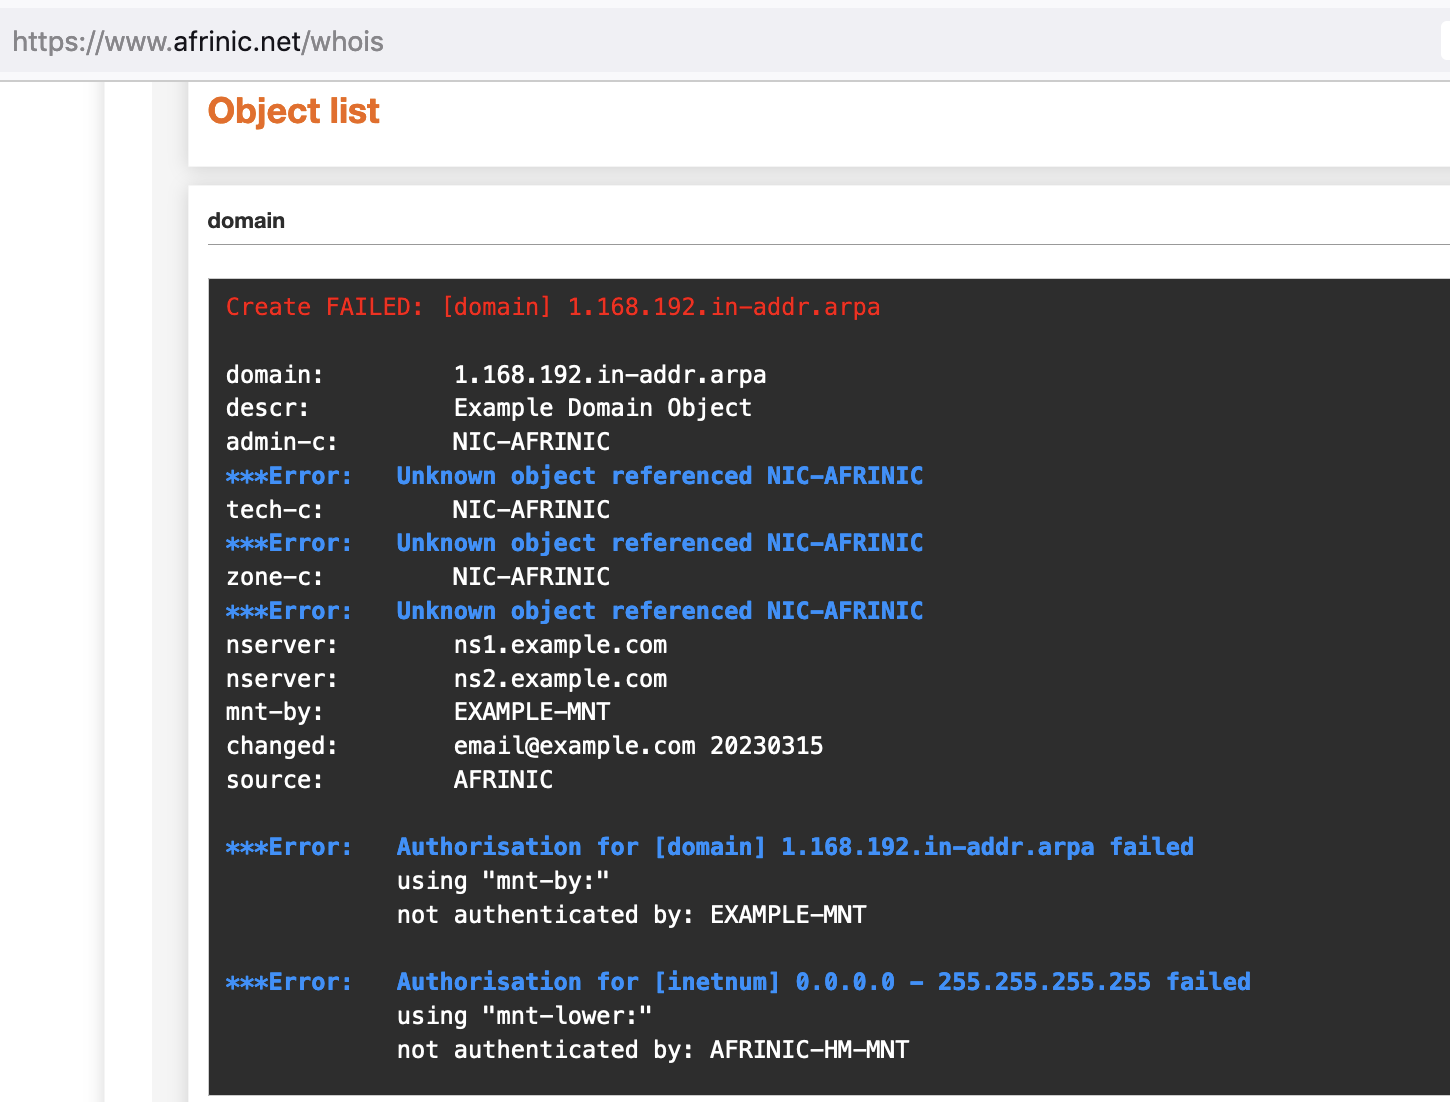Click the admin-c: NIC-AFRINIC line
Screen dimensions: 1450x1102
pos(418,442)
